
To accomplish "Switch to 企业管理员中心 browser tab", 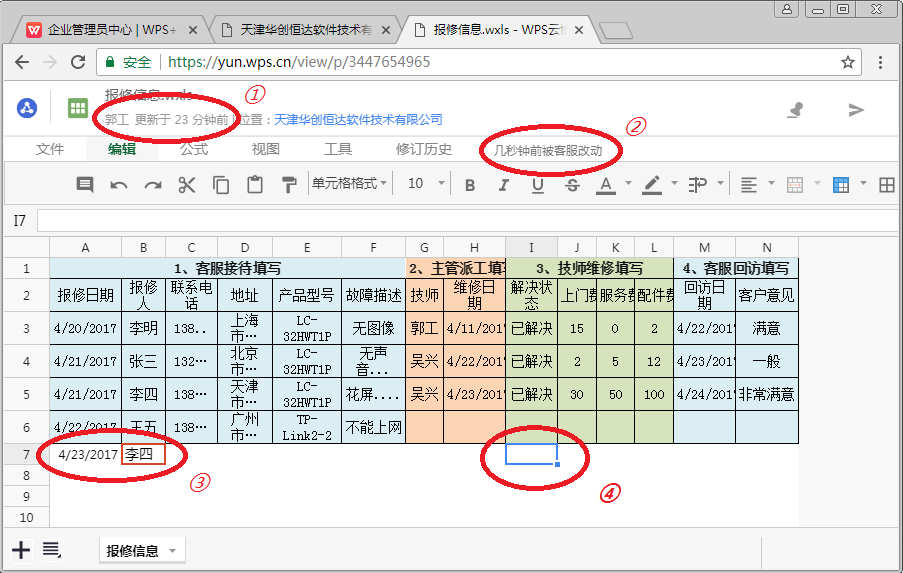I will (112, 30).
